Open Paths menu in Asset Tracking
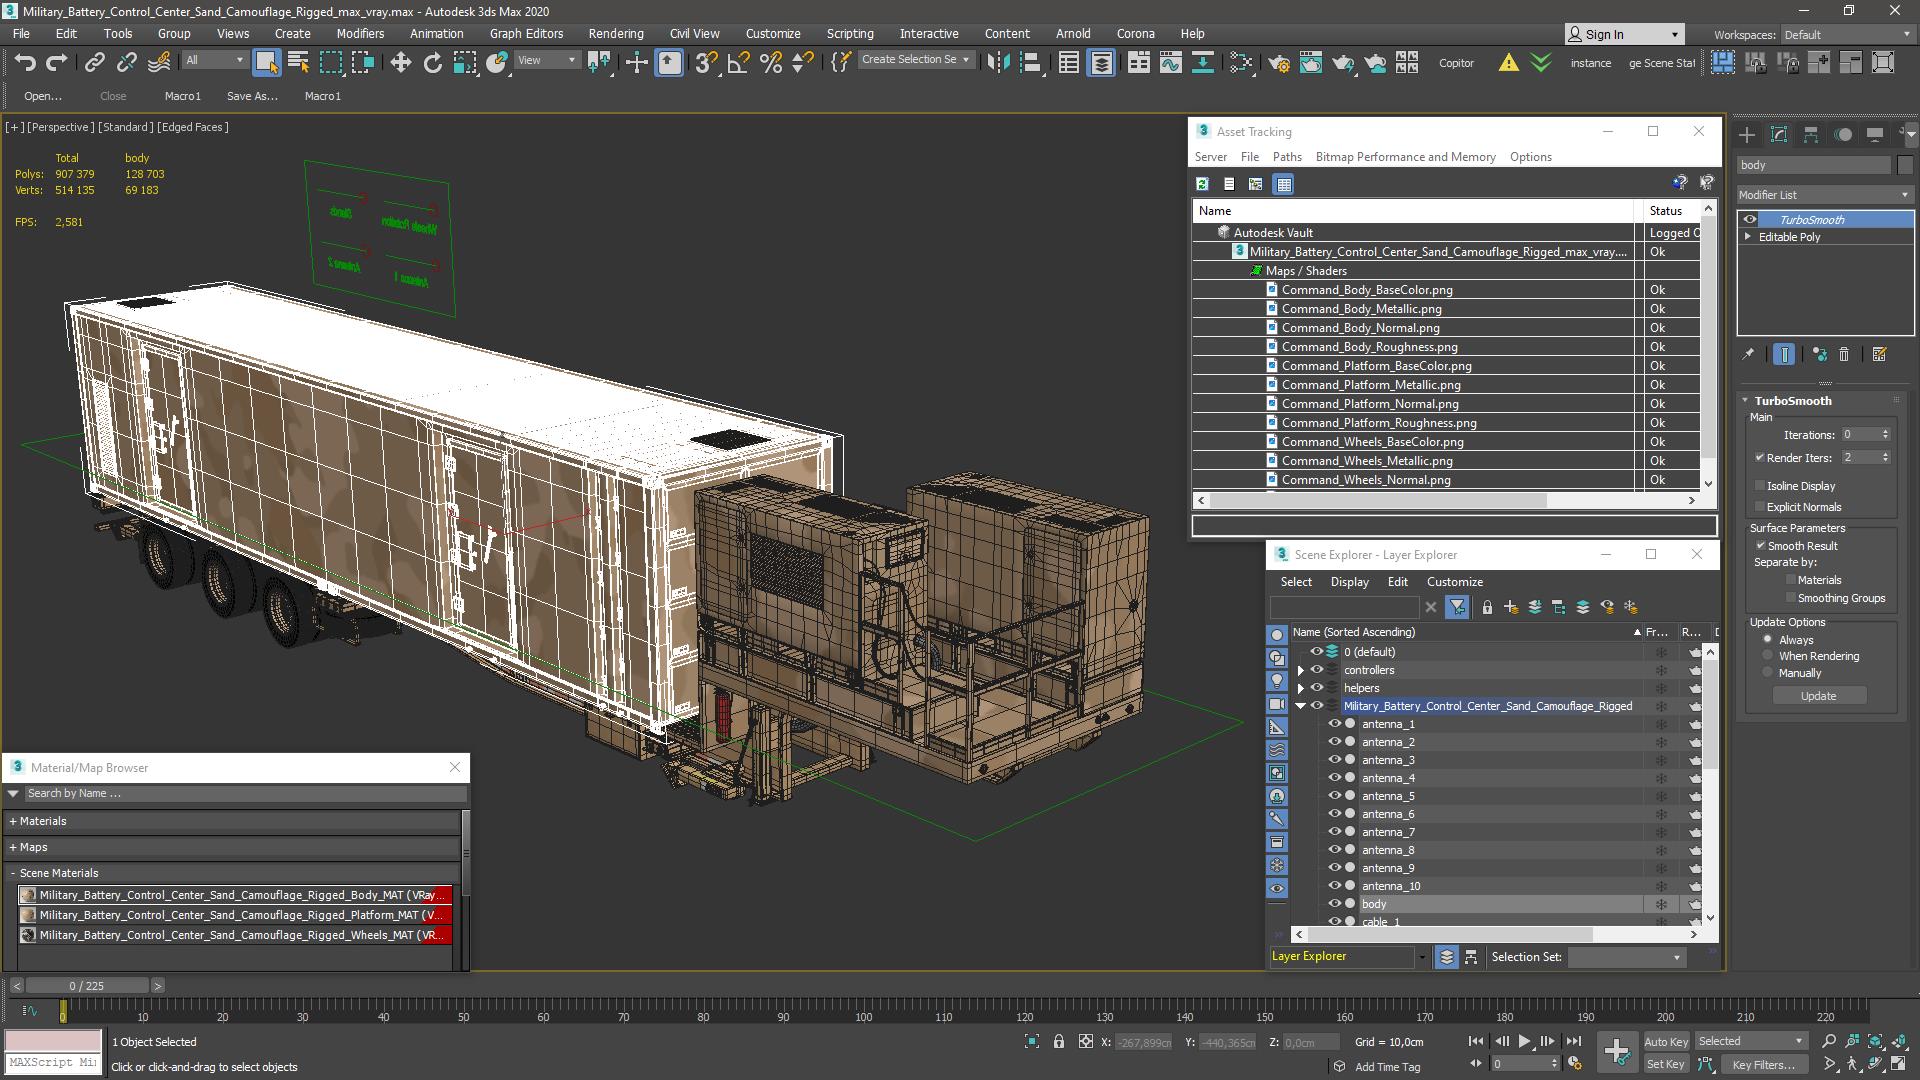The image size is (1920, 1080). coord(1286,157)
